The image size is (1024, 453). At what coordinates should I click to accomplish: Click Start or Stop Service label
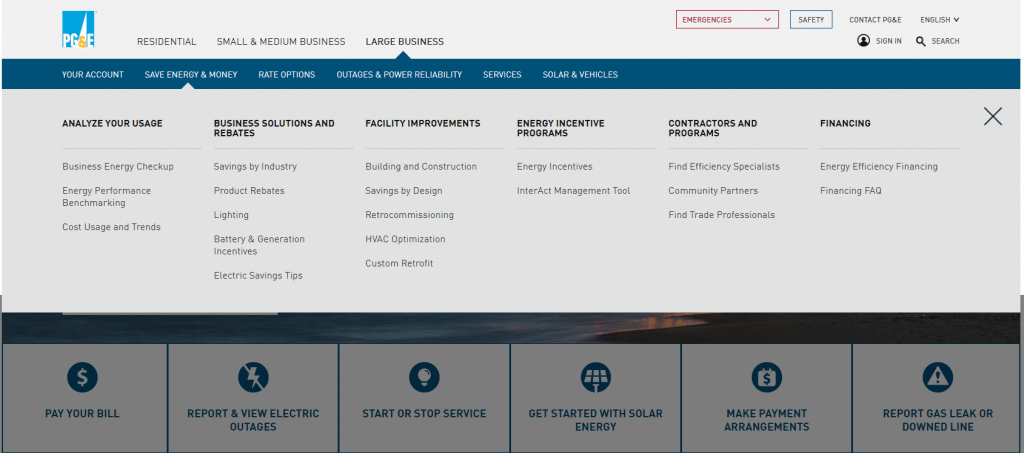424,413
